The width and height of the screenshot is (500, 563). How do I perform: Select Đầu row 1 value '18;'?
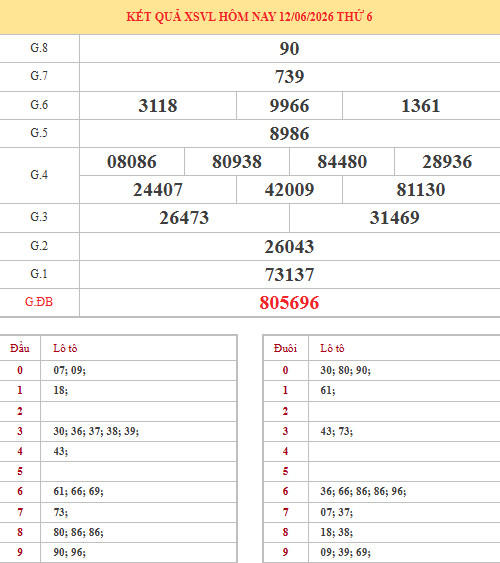[x=61, y=390]
